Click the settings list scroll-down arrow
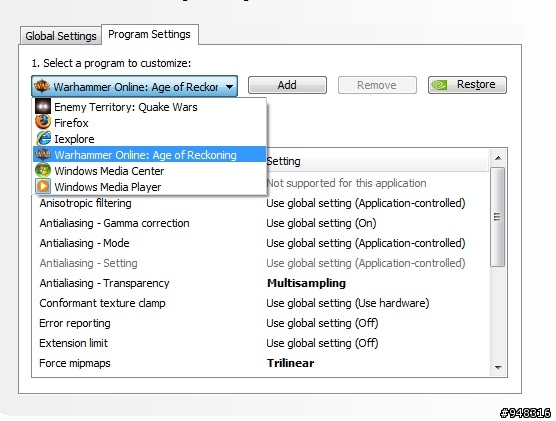This screenshot has width=556, height=421. point(498,367)
